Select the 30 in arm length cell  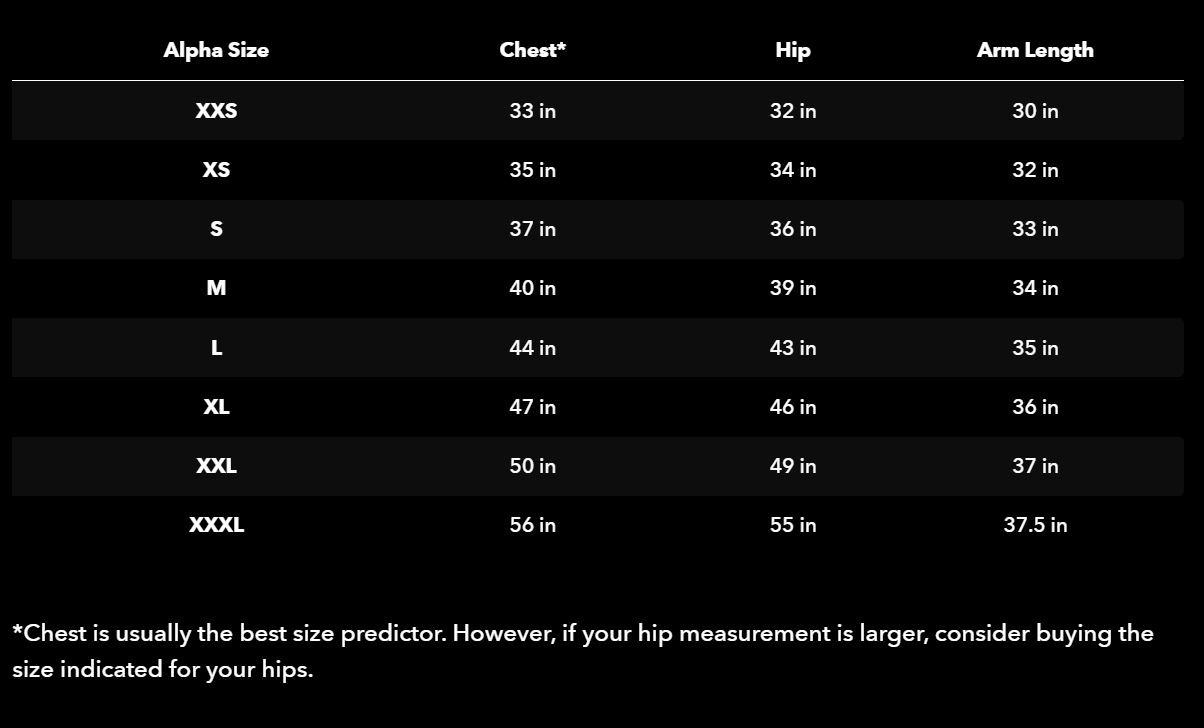pos(1035,111)
